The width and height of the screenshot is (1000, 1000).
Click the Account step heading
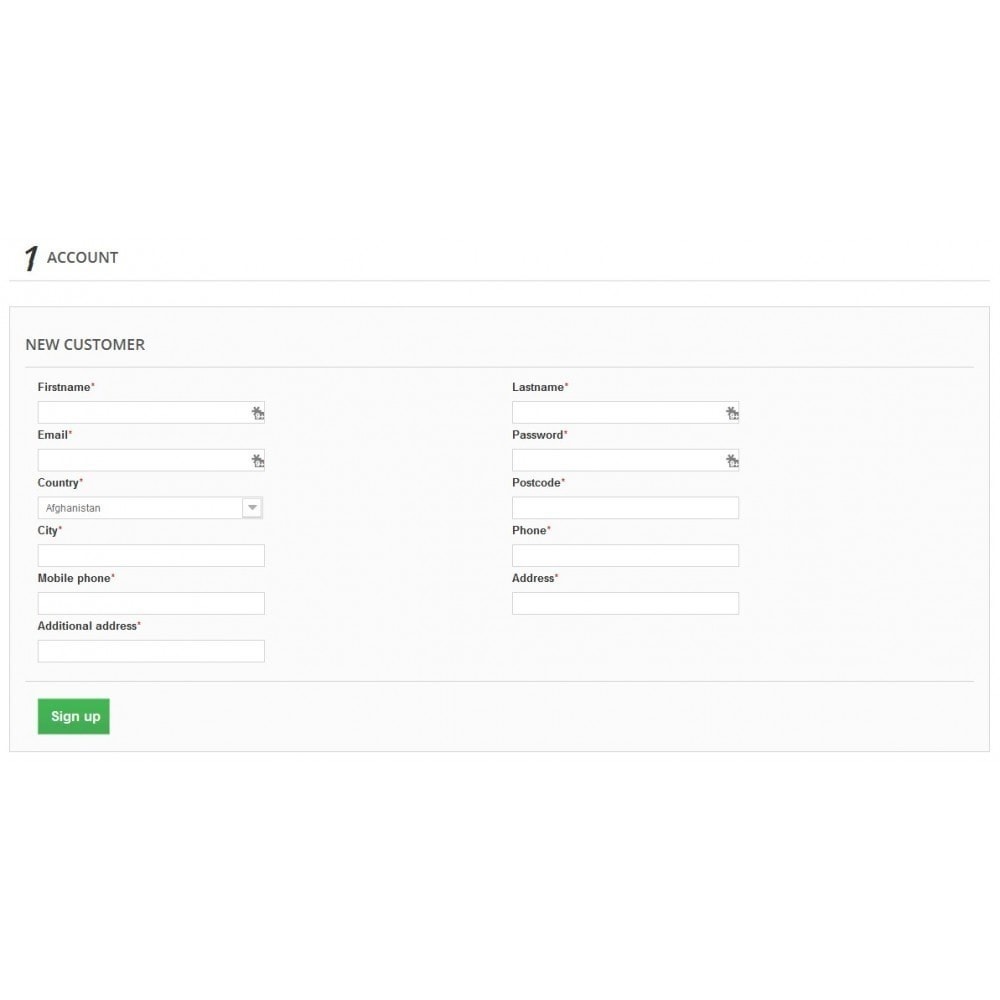tap(82, 258)
